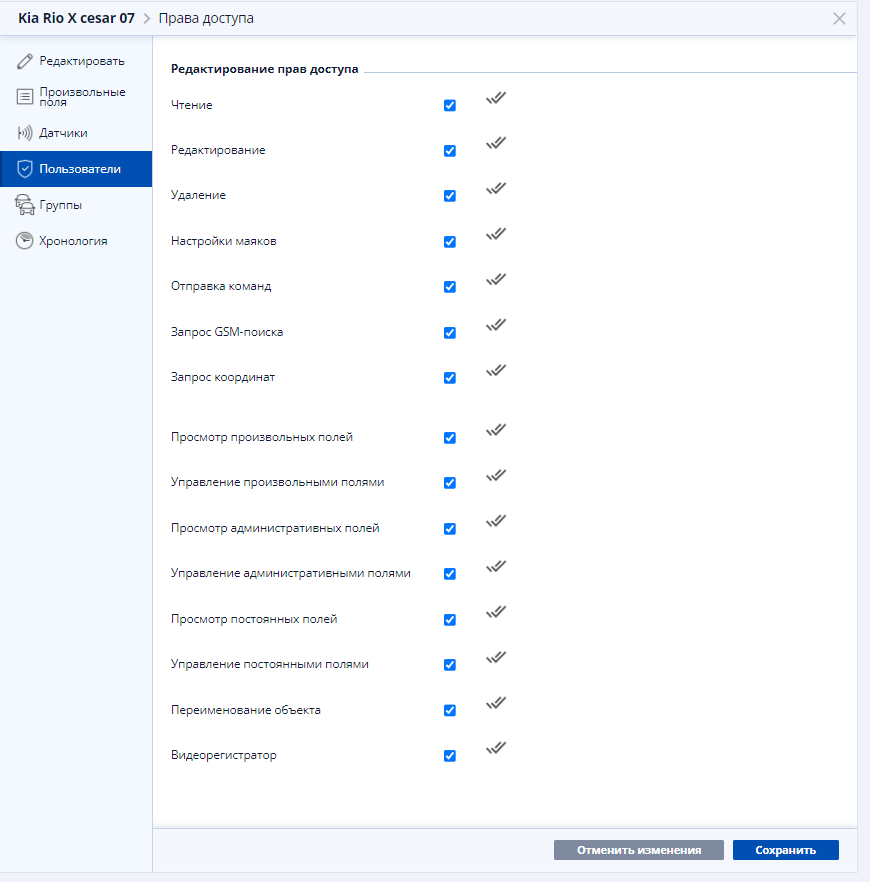Disable the Запрос GSM-поиска checkbox
Image resolution: width=870 pixels, height=882 pixels.
(x=450, y=333)
